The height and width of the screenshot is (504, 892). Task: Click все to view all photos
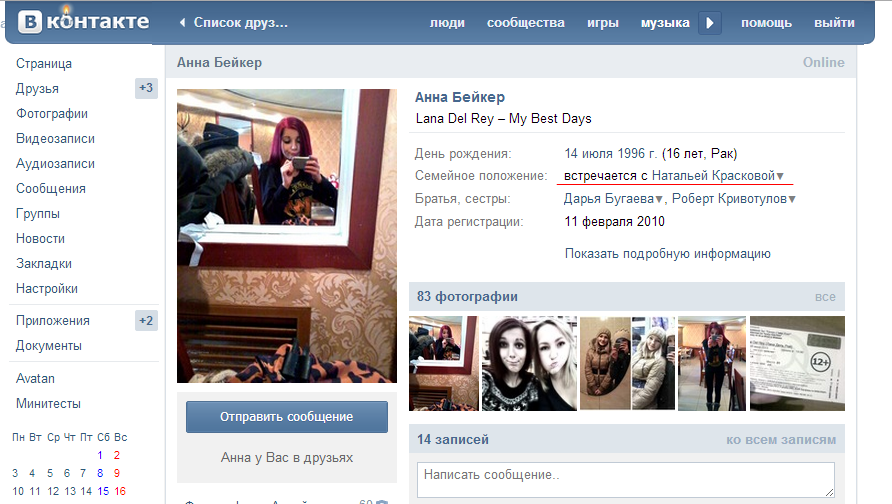click(825, 297)
